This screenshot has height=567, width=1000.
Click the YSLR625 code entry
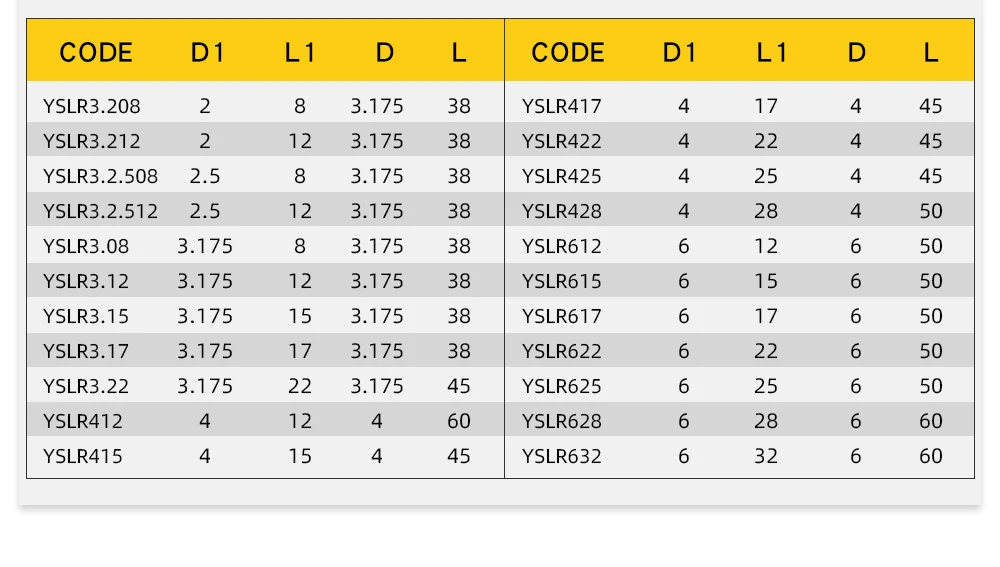coord(562,386)
